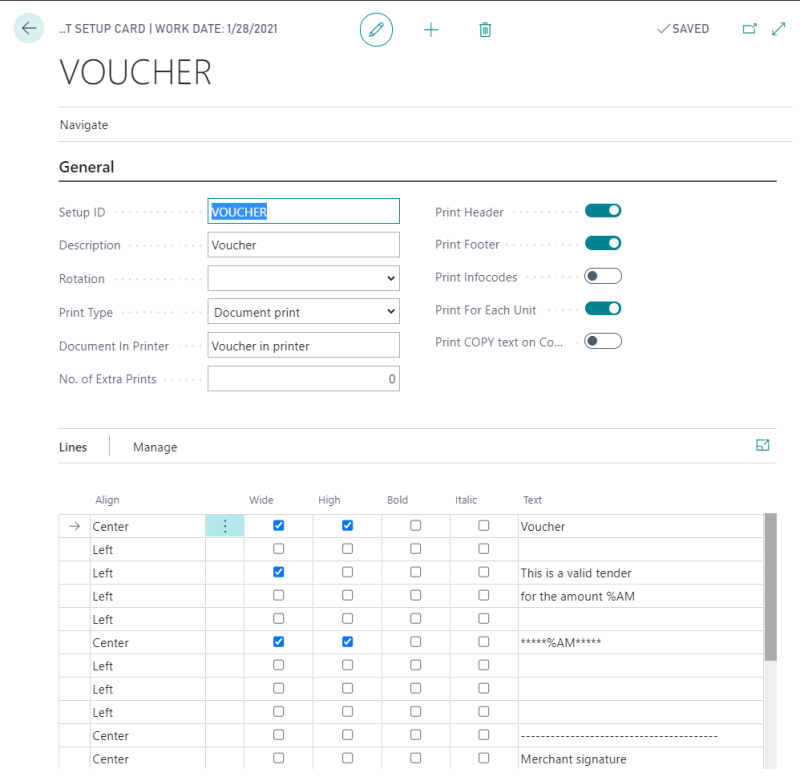Click the trash delete icon
The image size is (800, 781).
click(485, 30)
